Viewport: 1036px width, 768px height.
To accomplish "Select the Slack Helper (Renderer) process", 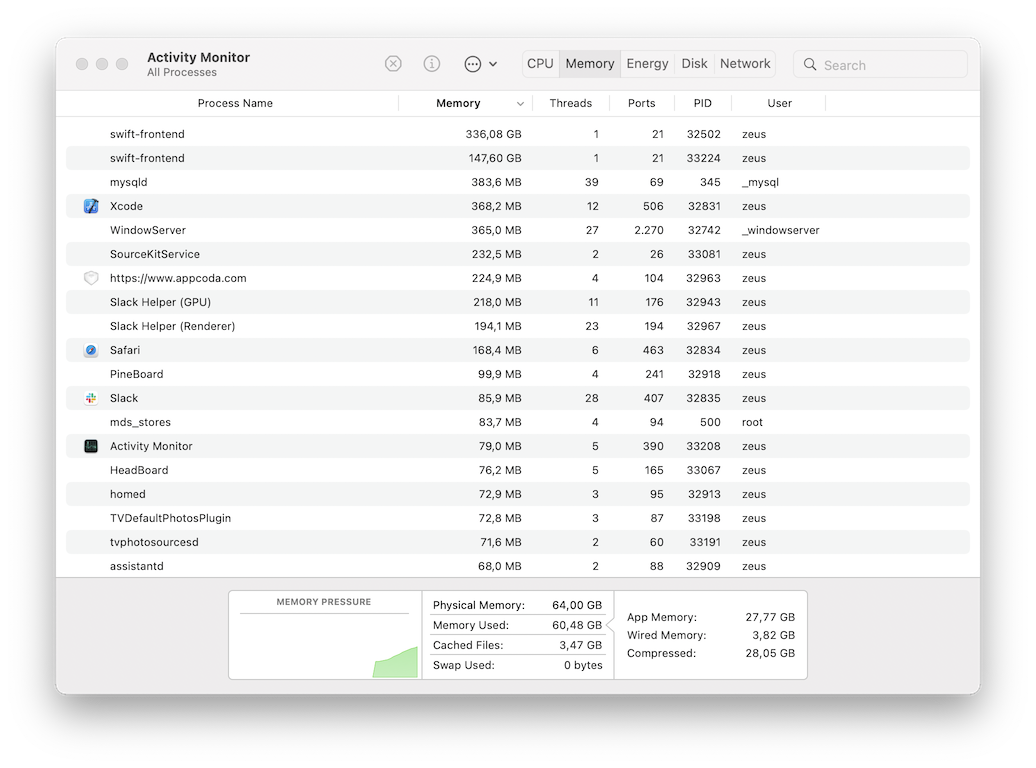I will point(172,326).
